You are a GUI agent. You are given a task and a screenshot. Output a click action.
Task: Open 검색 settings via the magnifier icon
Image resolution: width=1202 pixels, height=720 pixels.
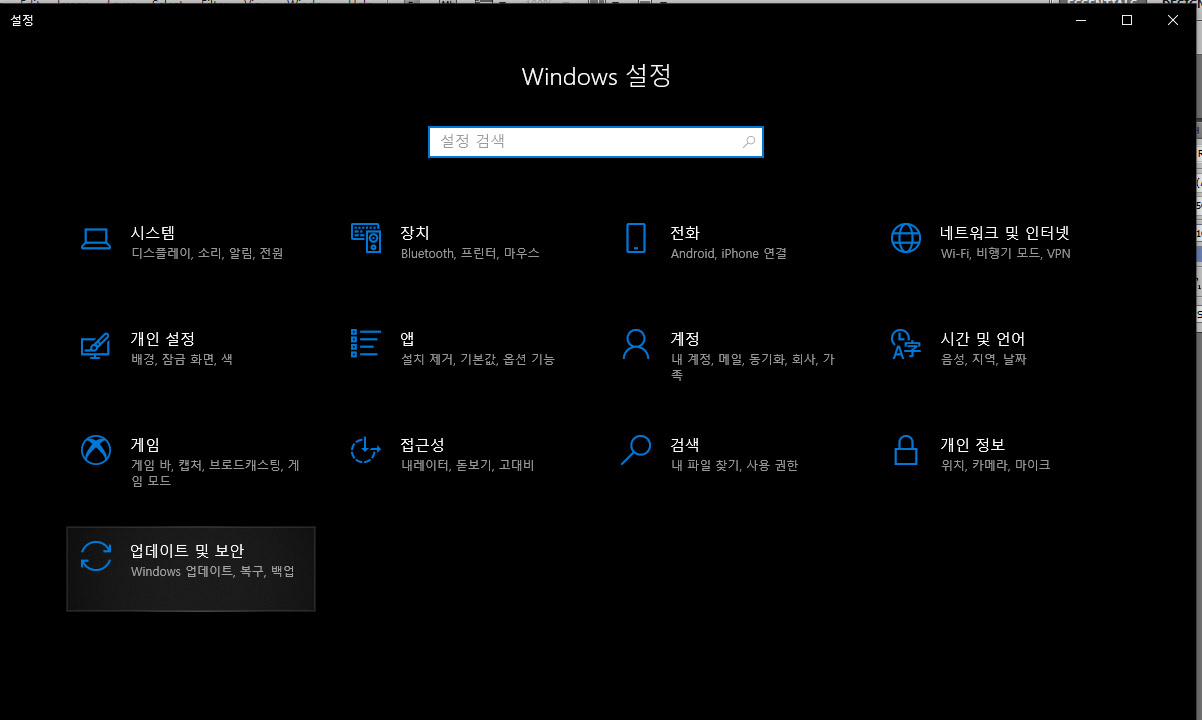[636, 451]
